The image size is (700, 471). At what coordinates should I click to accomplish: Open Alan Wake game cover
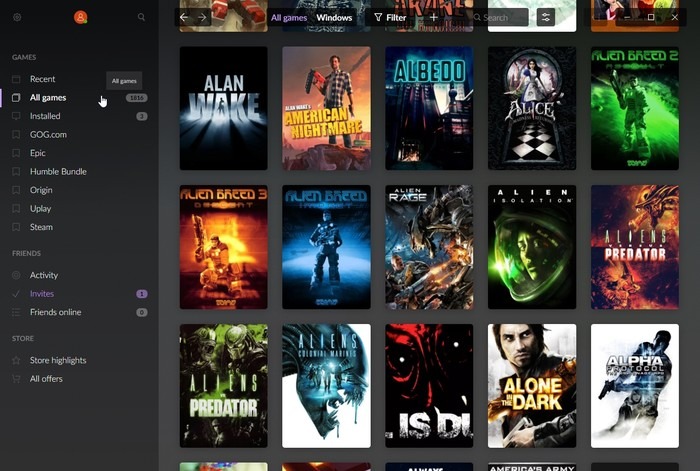pyautogui.click(x=224, y=108)
